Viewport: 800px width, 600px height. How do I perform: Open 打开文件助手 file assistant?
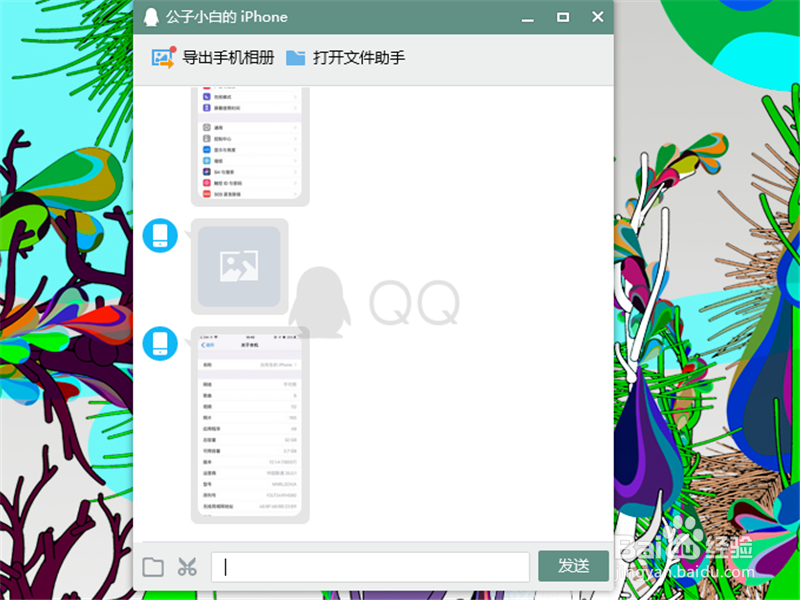pyautogui.click(x=359, y=57)
